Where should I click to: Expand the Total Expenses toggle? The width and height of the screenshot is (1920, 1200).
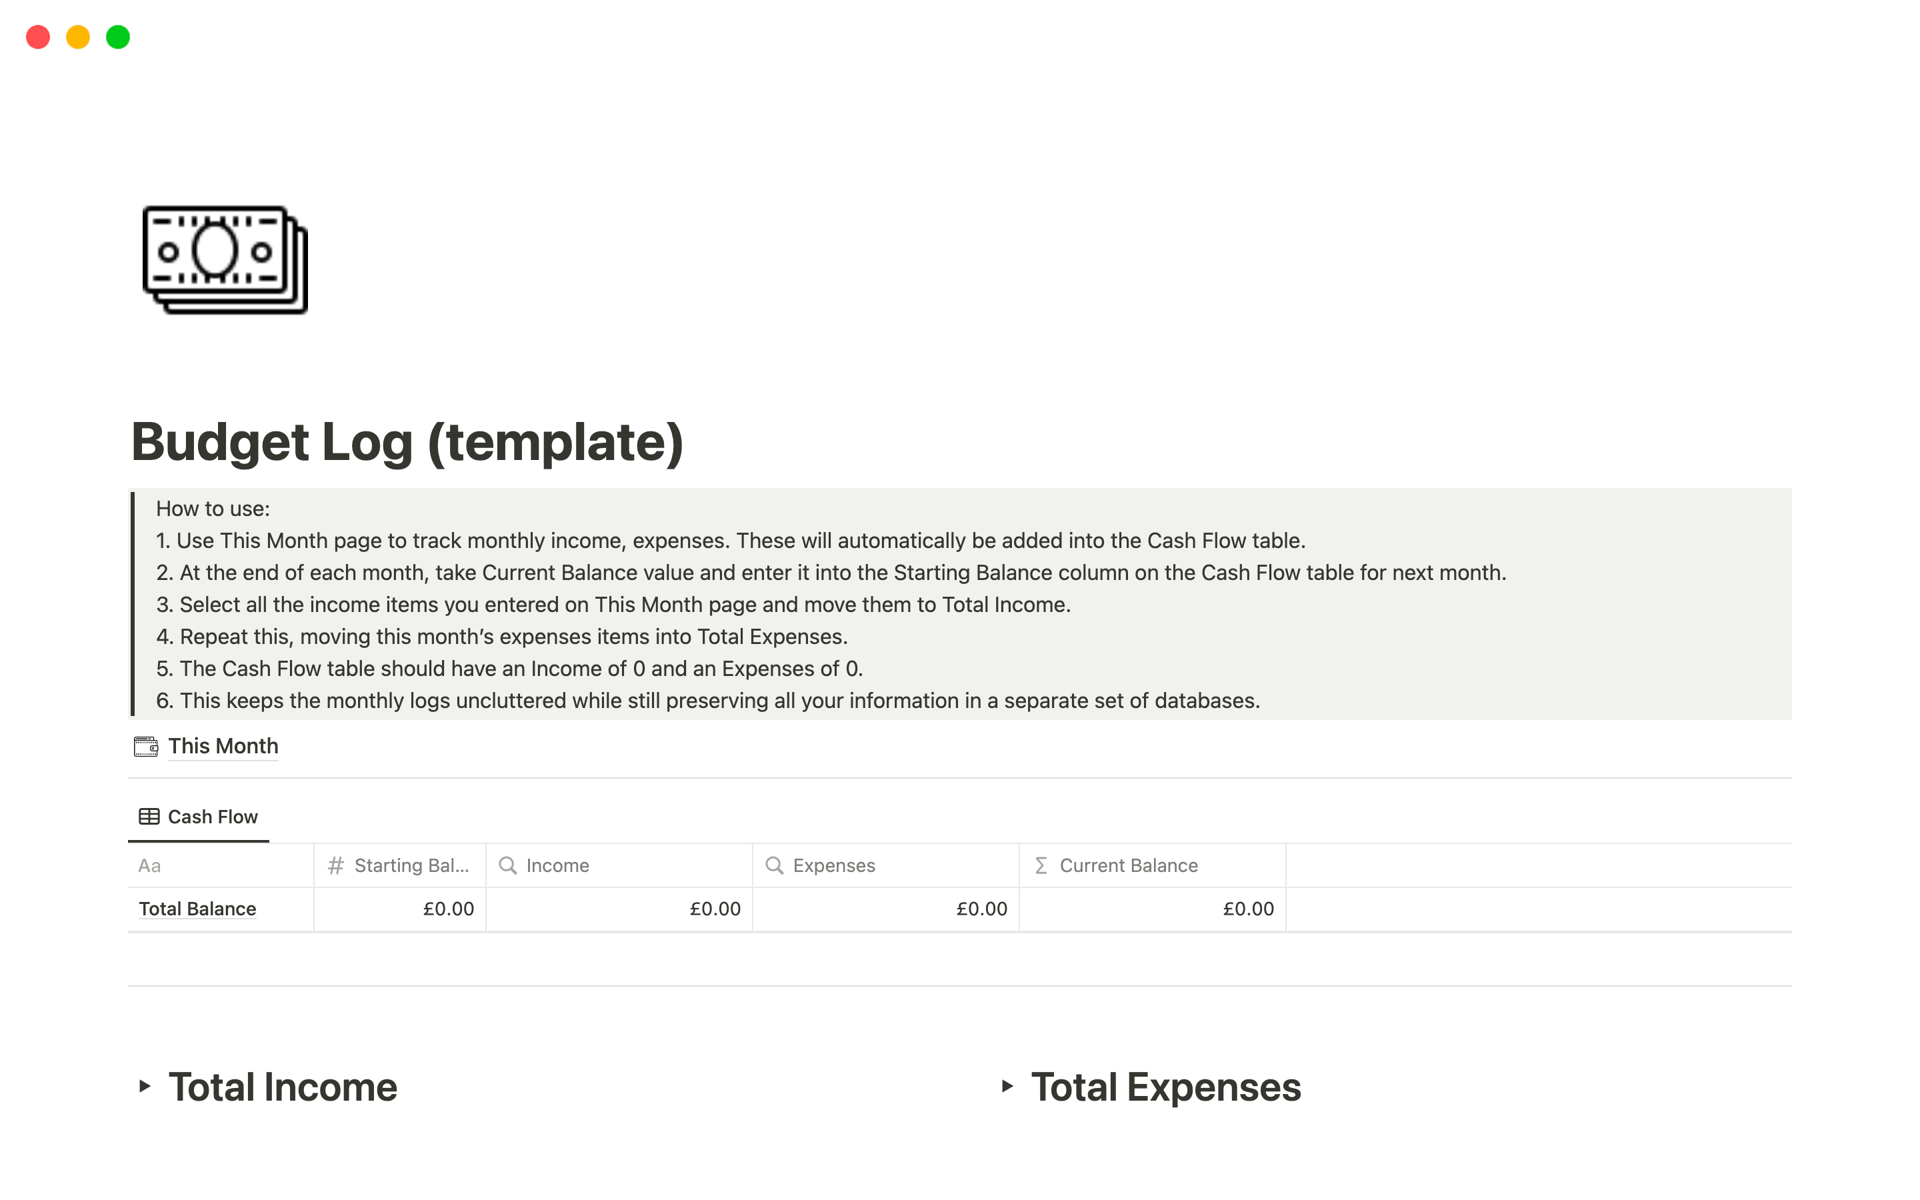[1007, 1086]
